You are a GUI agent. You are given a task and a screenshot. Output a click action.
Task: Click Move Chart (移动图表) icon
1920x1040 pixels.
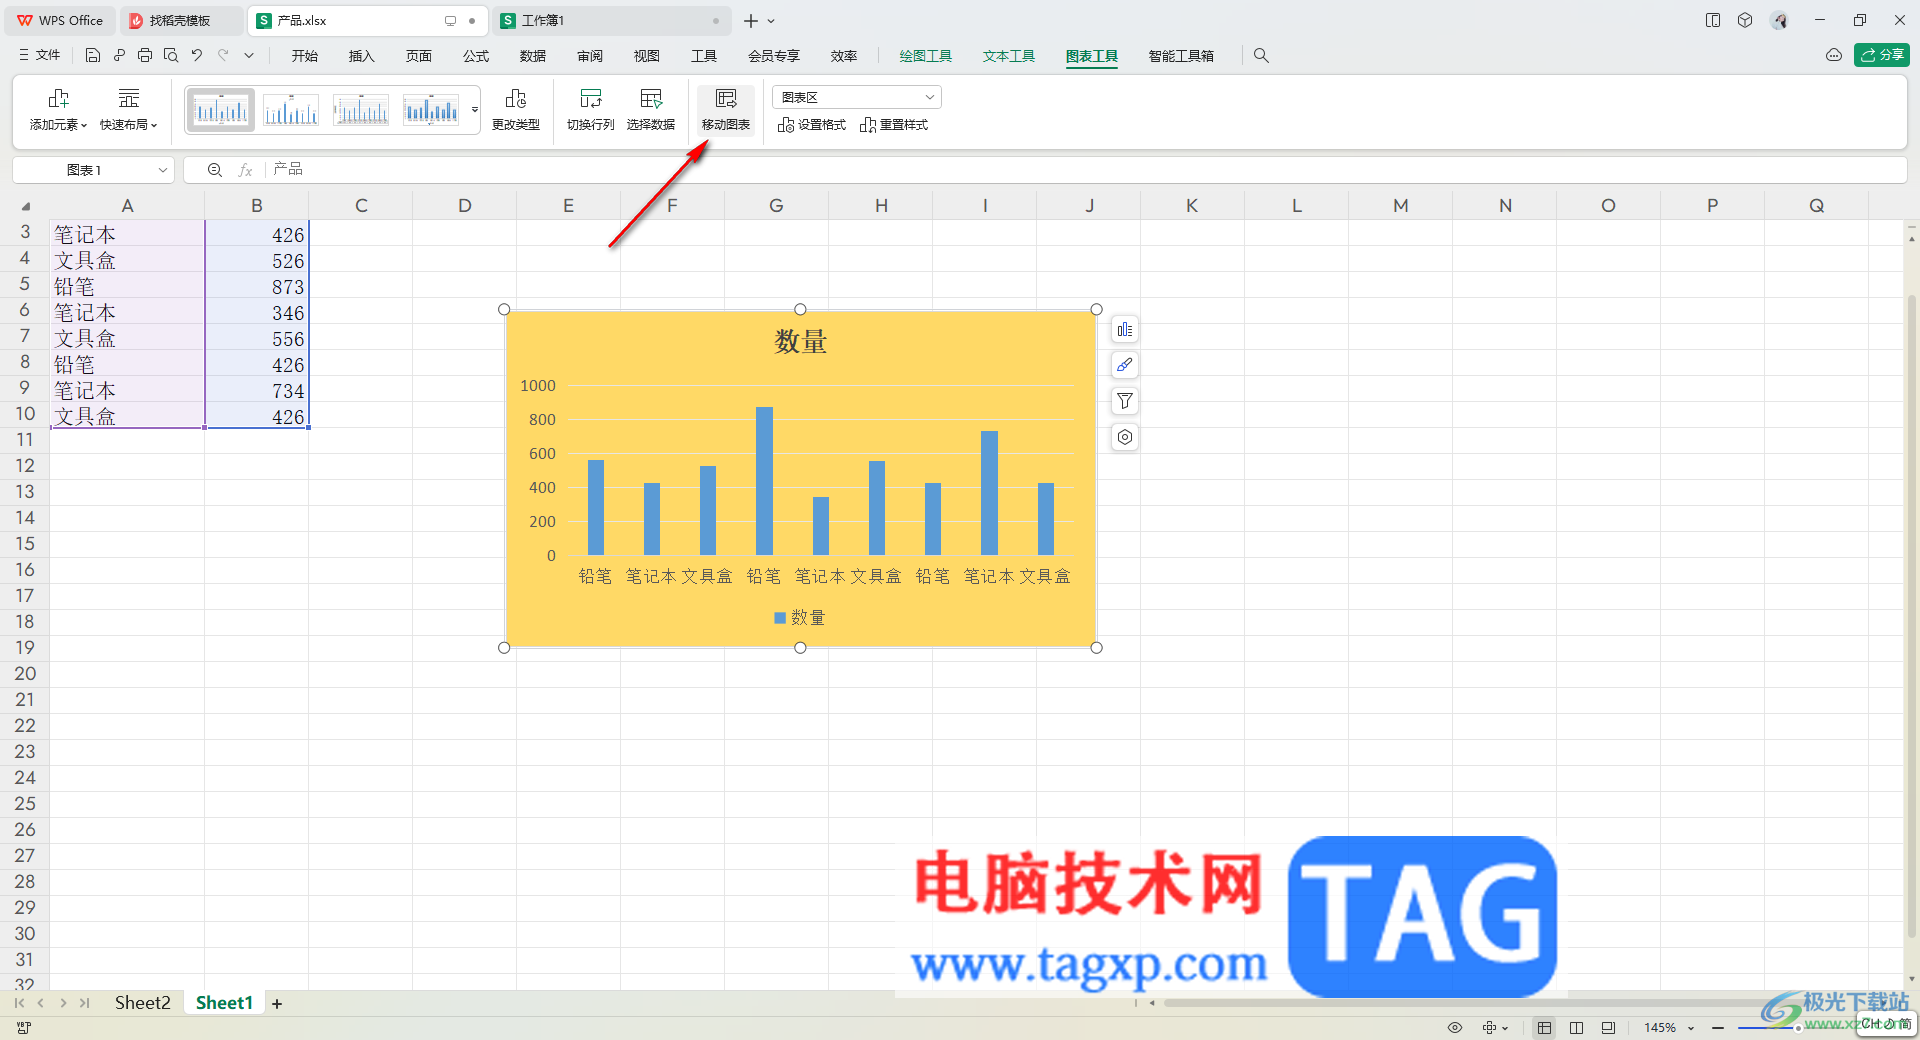click(726, 99)
